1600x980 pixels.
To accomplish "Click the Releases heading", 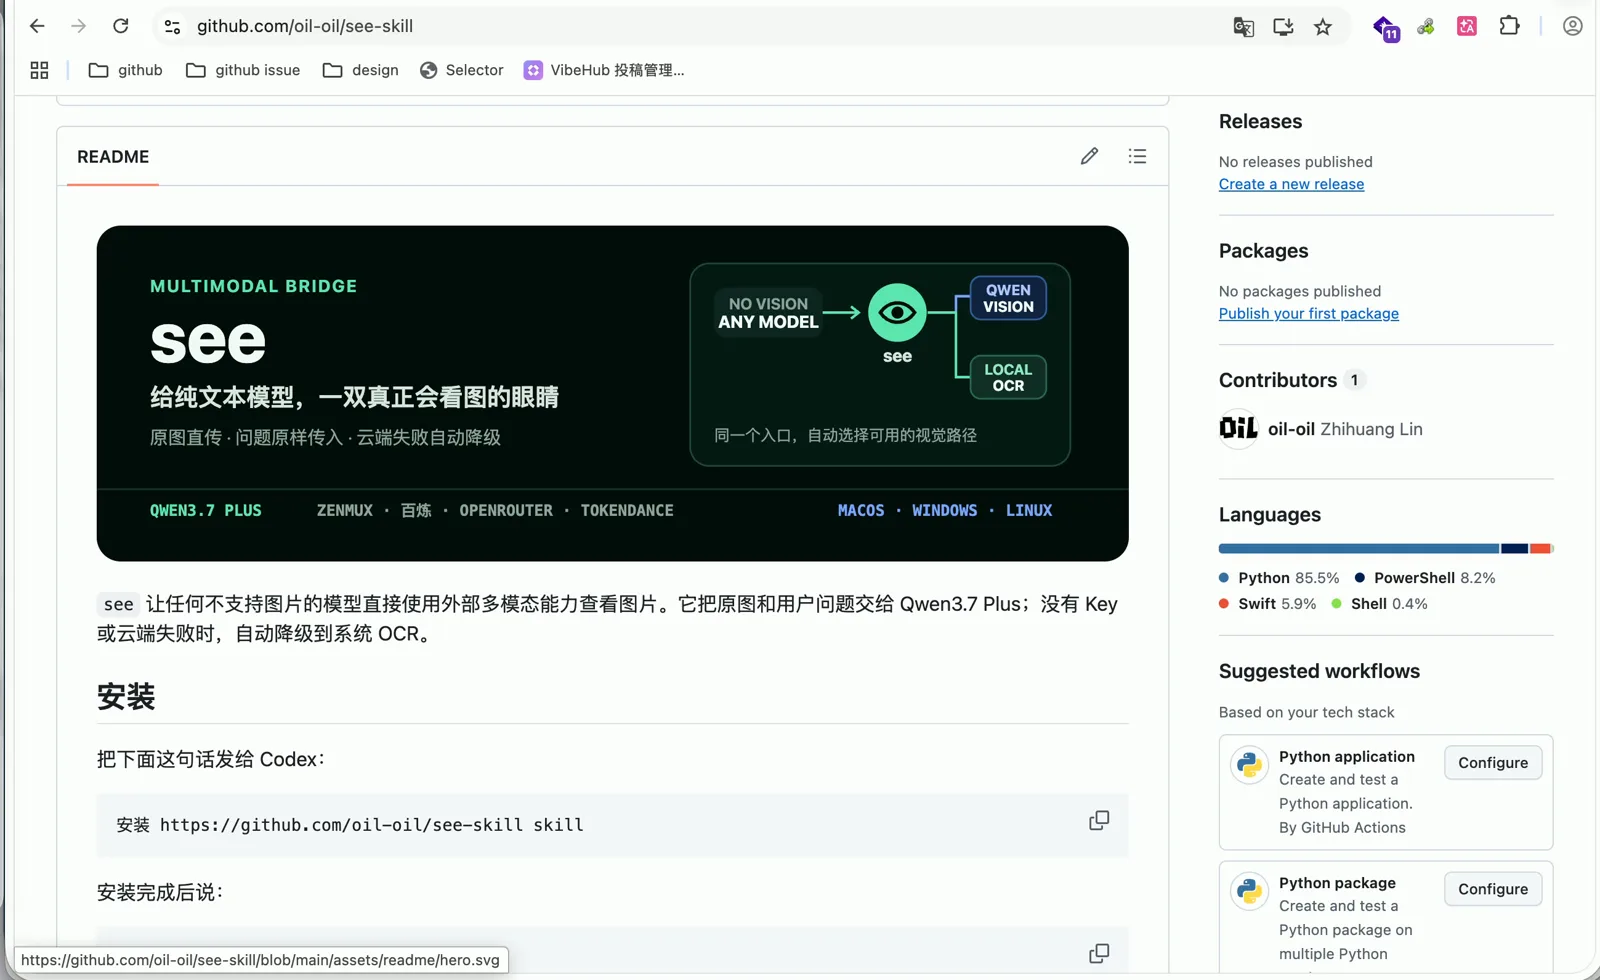I will (1260, 122).
